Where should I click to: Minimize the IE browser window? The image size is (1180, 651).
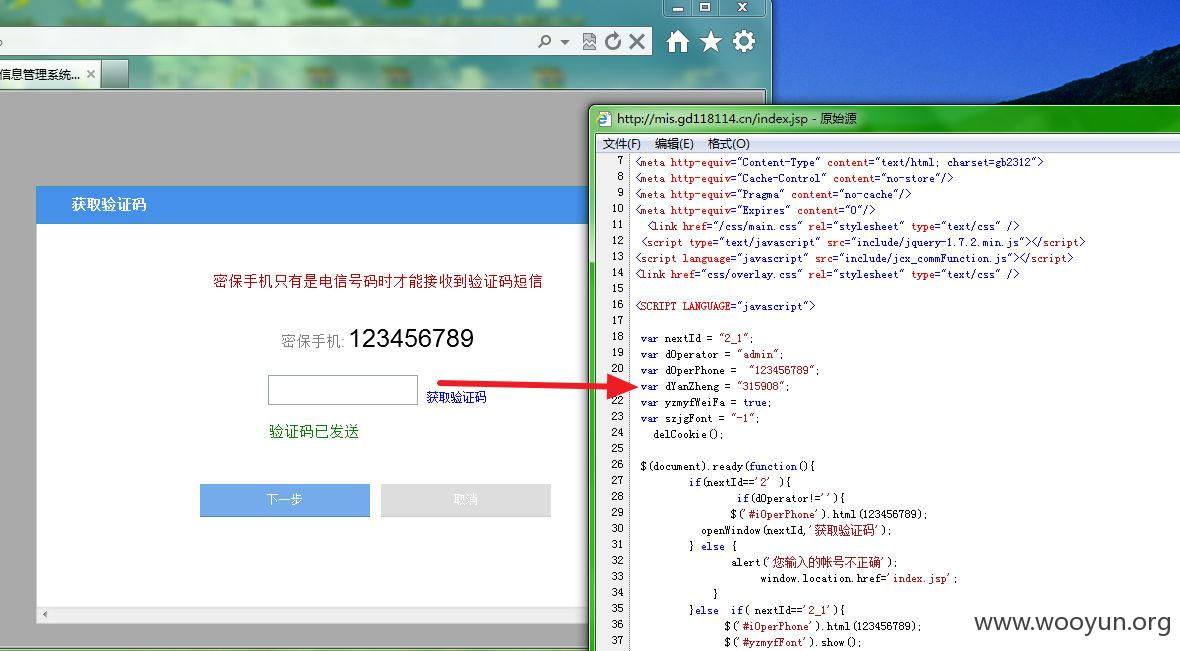[x=678, y=8]
